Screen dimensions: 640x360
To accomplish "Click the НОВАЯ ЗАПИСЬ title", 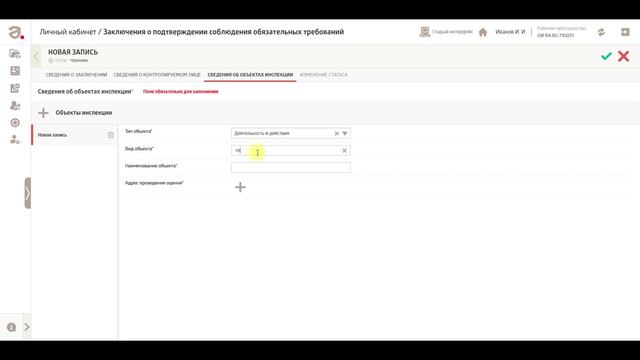I will pyautogui.click(x=73, y=52).
